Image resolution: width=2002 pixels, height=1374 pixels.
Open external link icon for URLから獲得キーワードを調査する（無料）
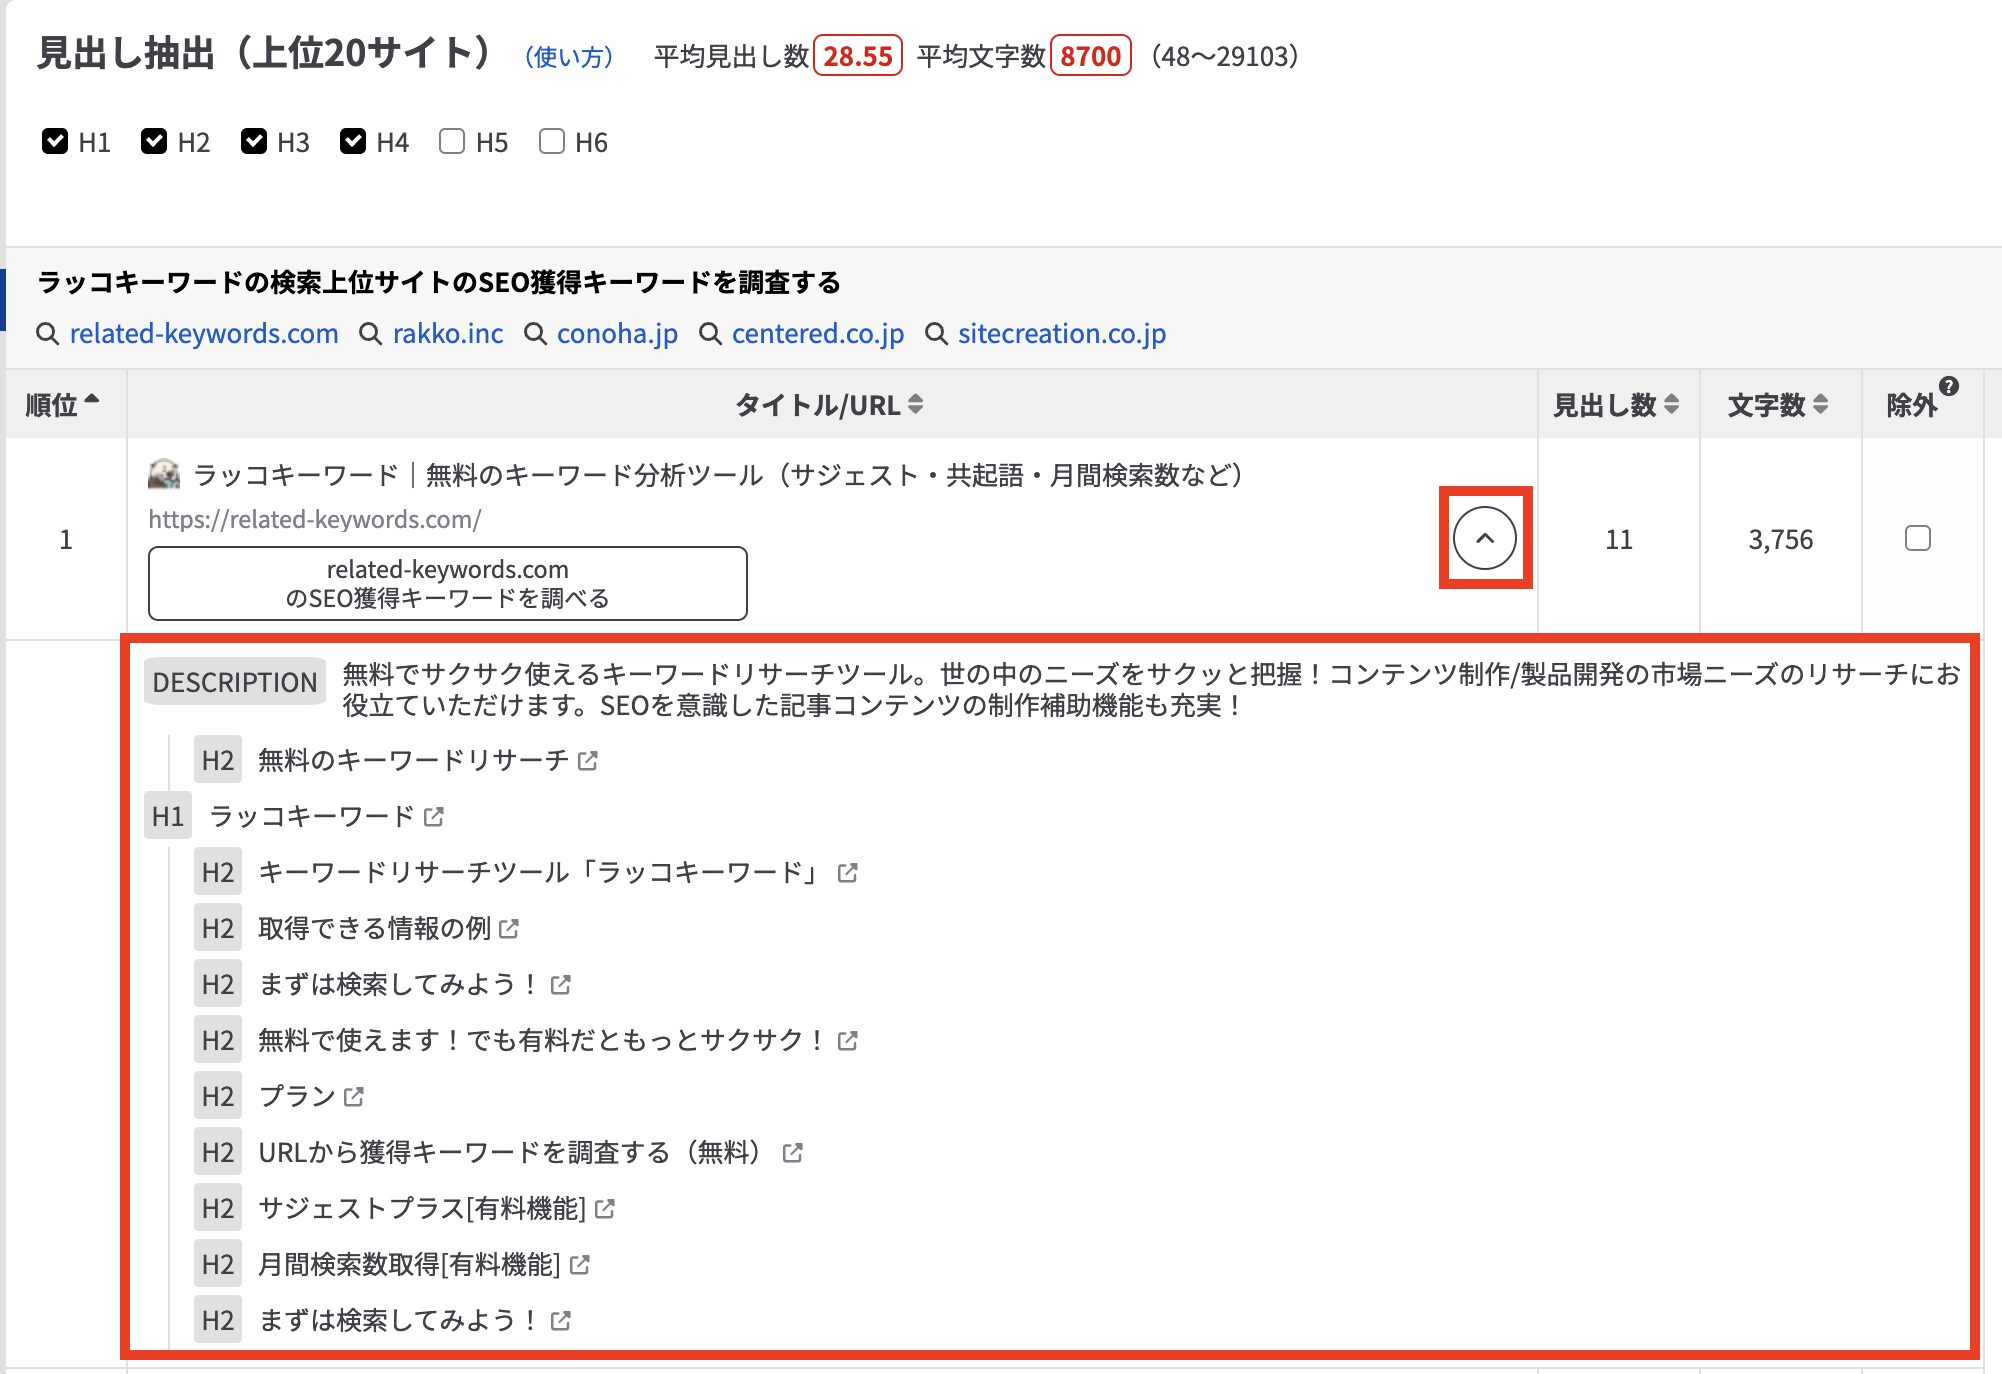click(792, 1153)
